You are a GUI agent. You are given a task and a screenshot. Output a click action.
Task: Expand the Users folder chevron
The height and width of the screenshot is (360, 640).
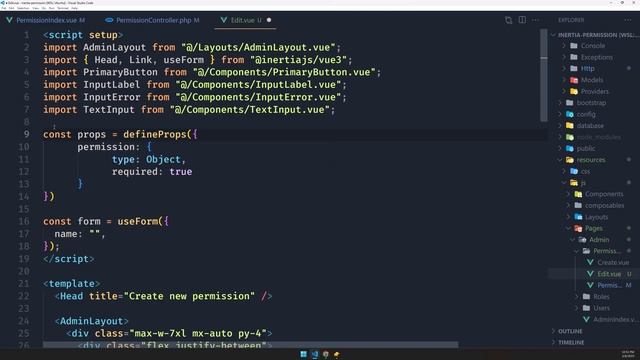(x=576, y=308)
